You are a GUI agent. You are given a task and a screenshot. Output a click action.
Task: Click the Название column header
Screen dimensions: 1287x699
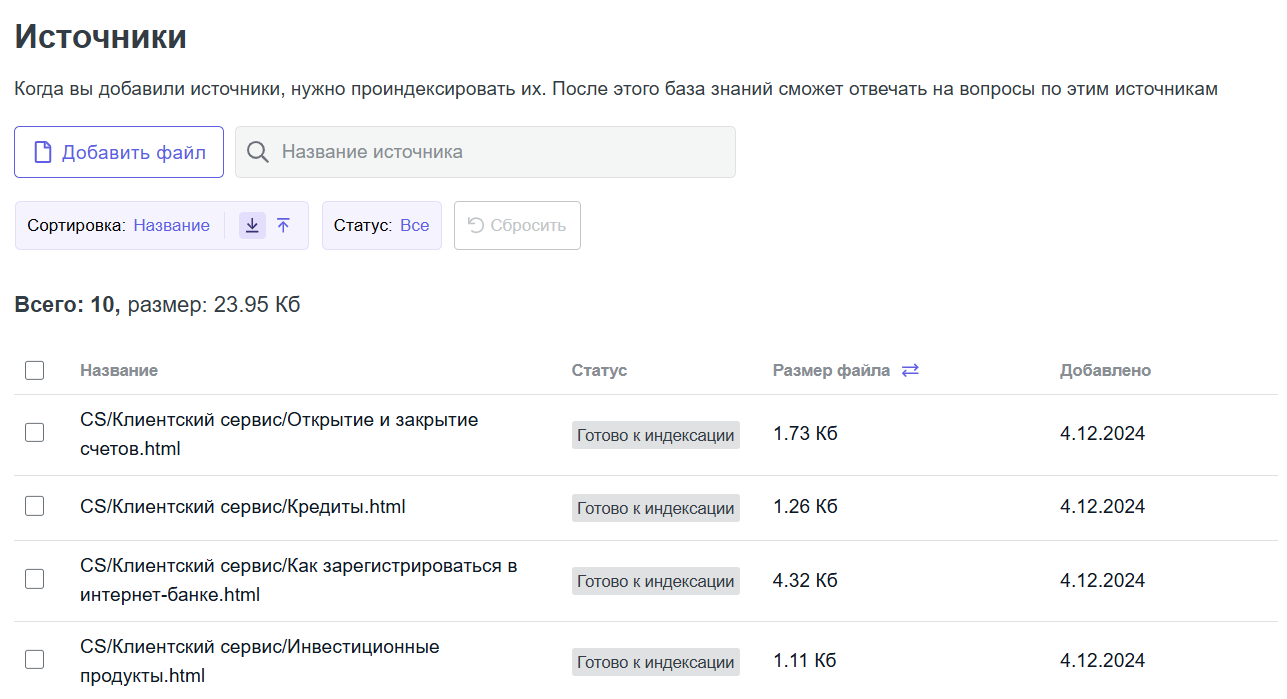click(119, 370)
